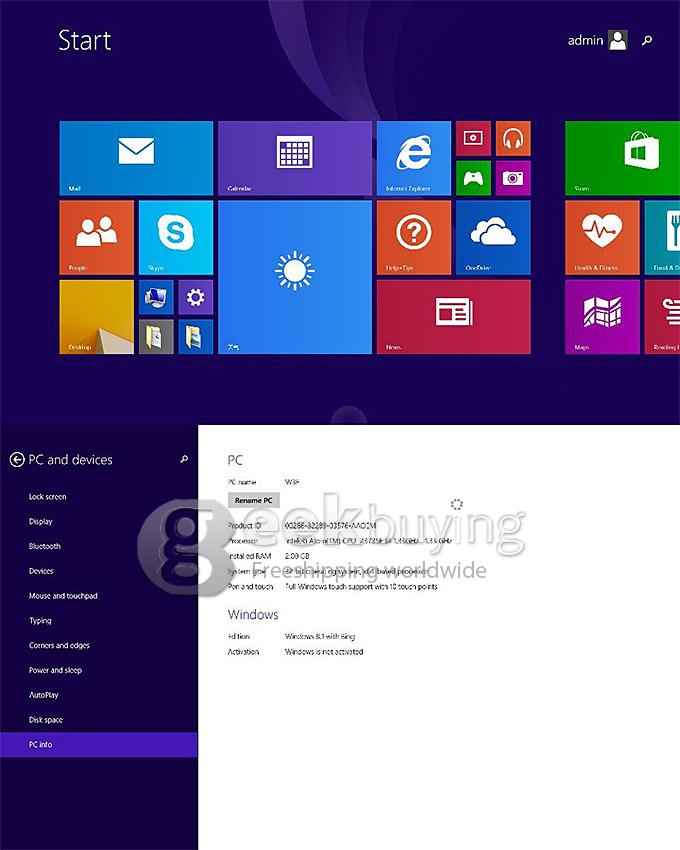Open the Pictures folder tile

pyautogui.click(x=196, y=337)
